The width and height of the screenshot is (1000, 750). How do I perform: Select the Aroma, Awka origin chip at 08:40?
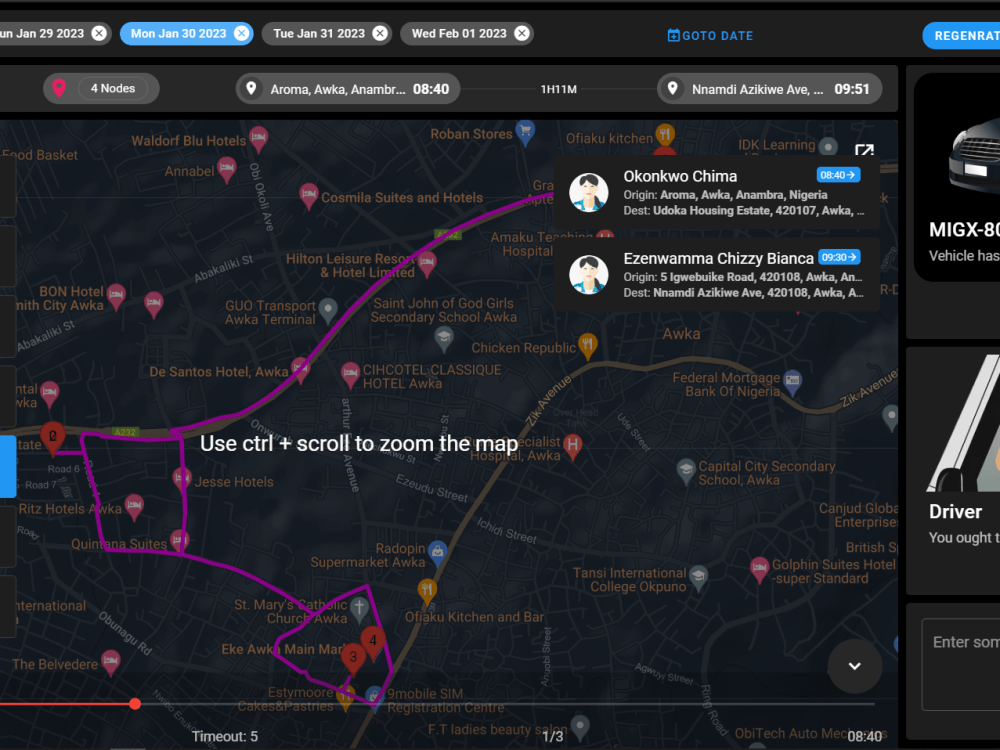(348, 89)
